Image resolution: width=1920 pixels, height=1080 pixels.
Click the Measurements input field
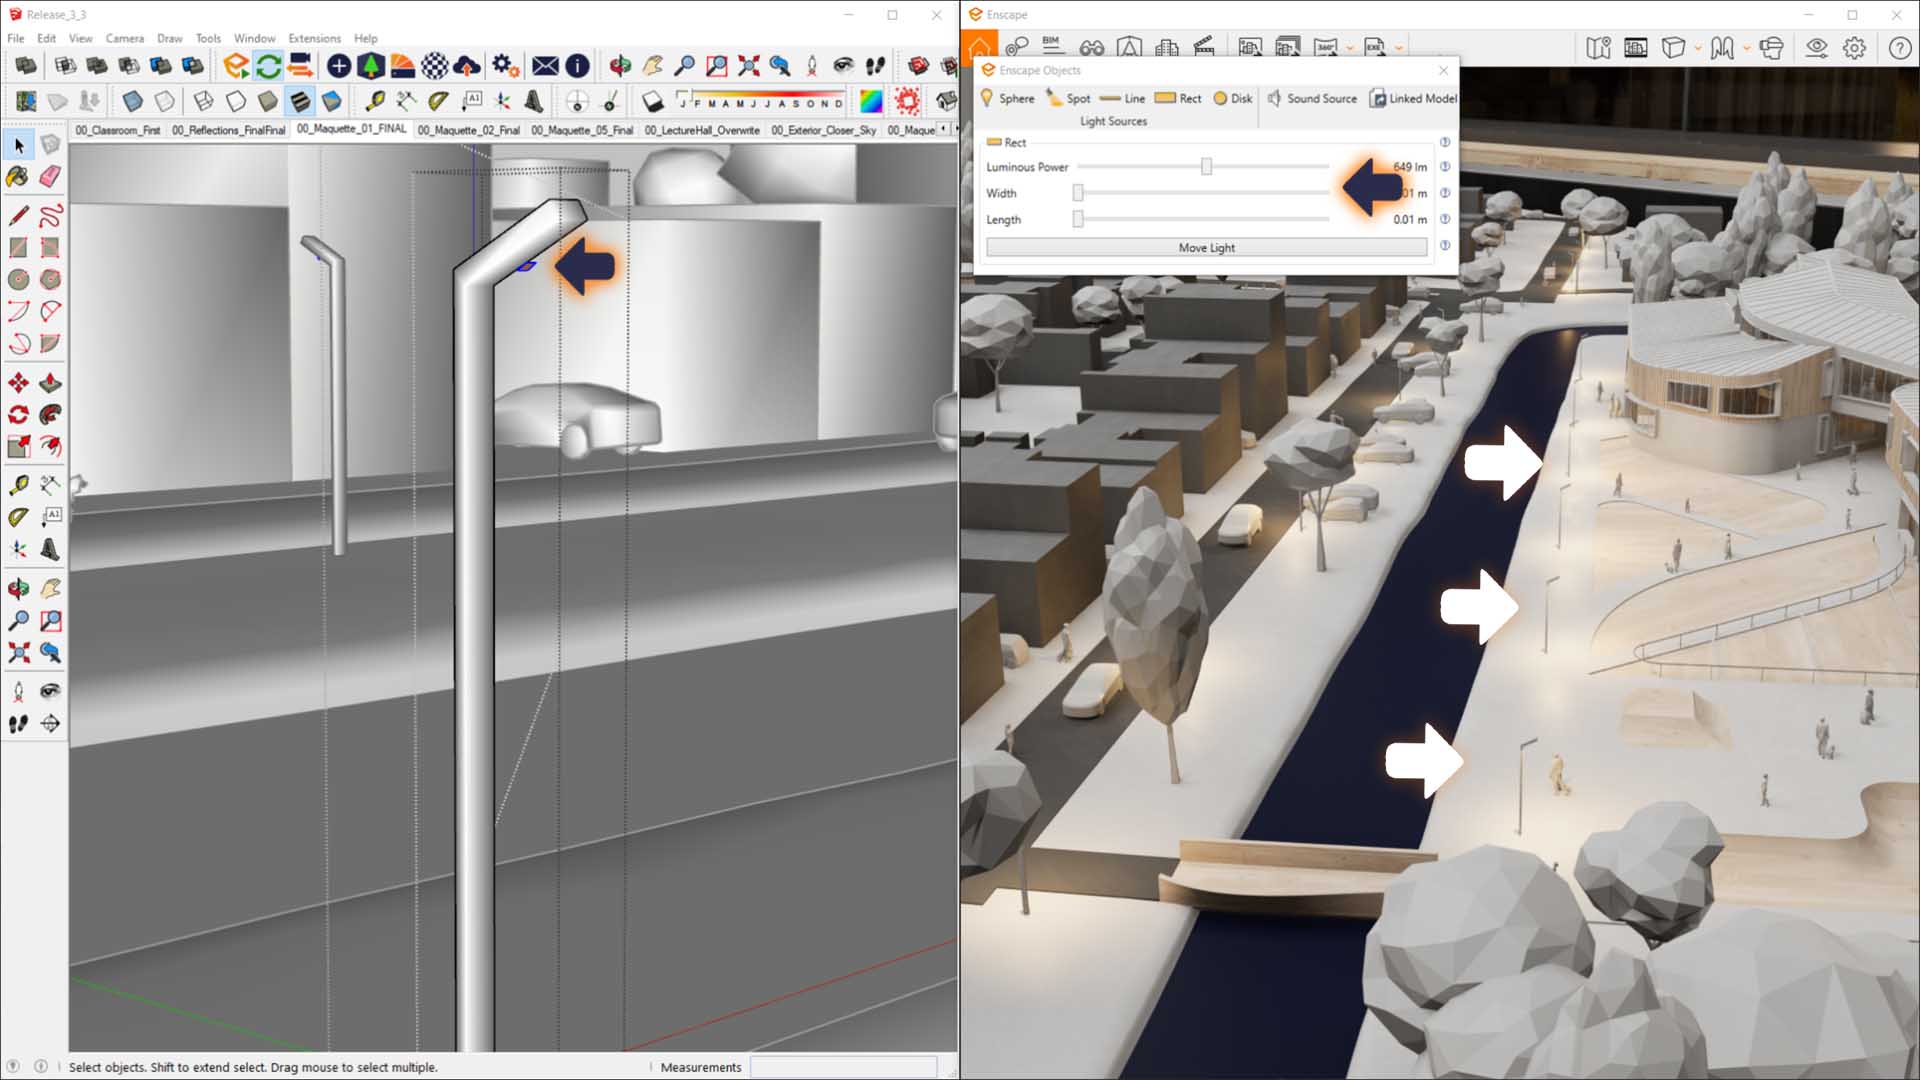click(843, 1067)
